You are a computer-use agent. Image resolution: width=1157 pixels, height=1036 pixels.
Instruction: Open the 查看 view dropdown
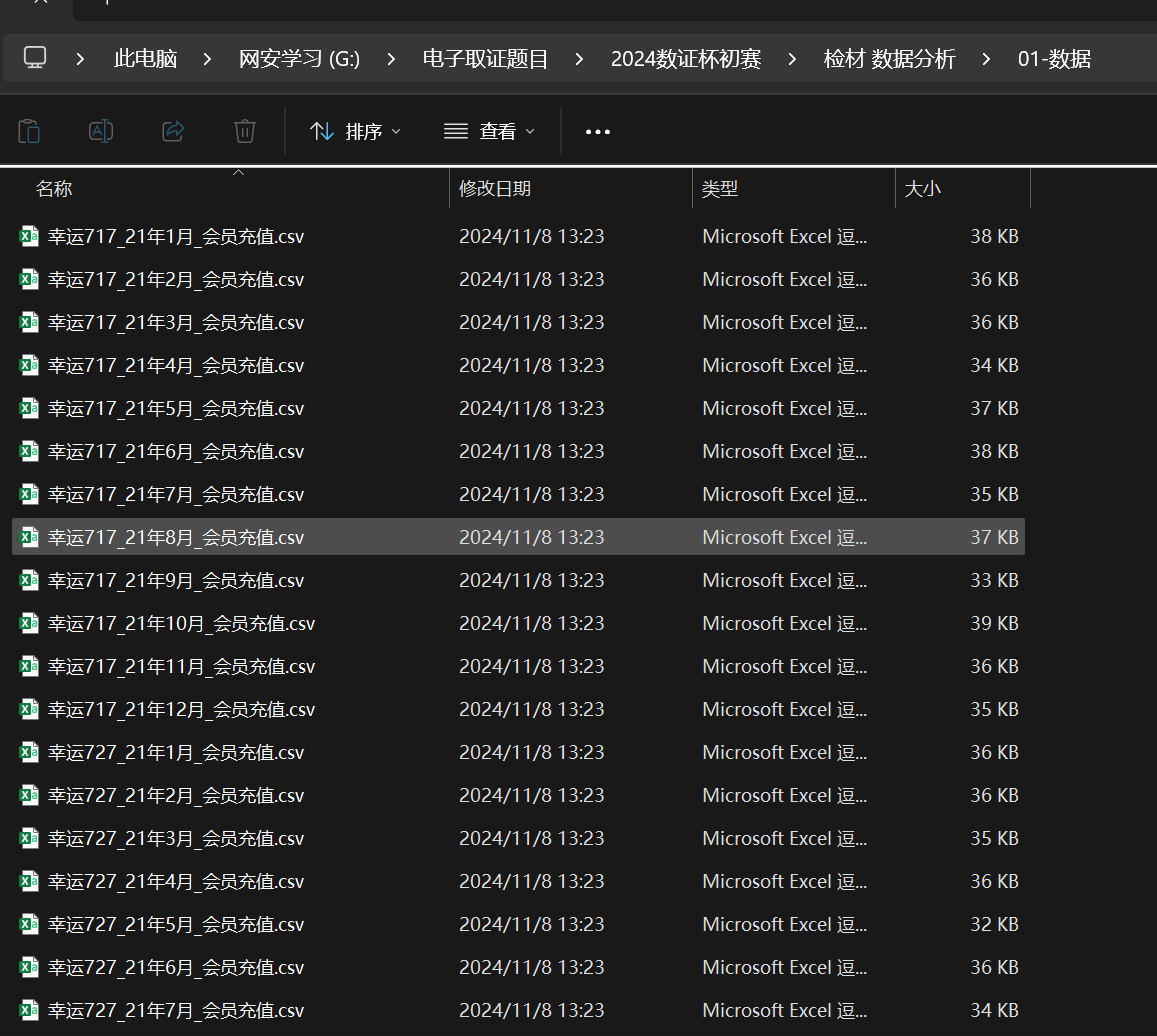coord(489,132)
